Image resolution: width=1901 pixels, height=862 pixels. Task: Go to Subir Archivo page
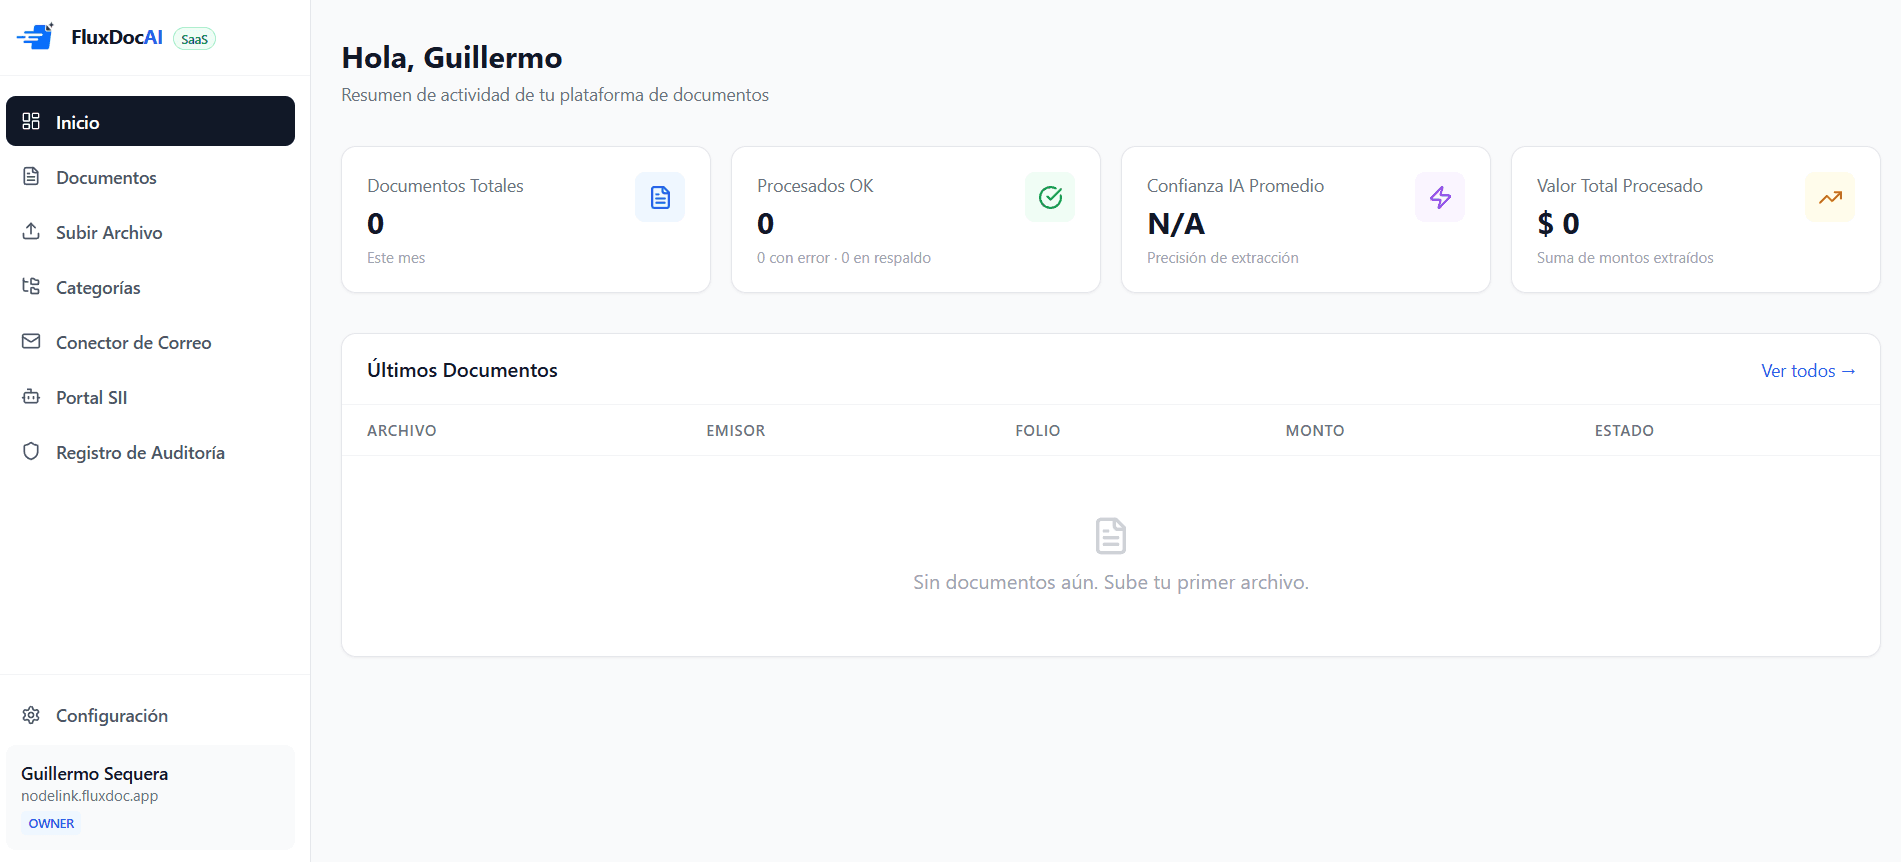click(x=150, y=232)
